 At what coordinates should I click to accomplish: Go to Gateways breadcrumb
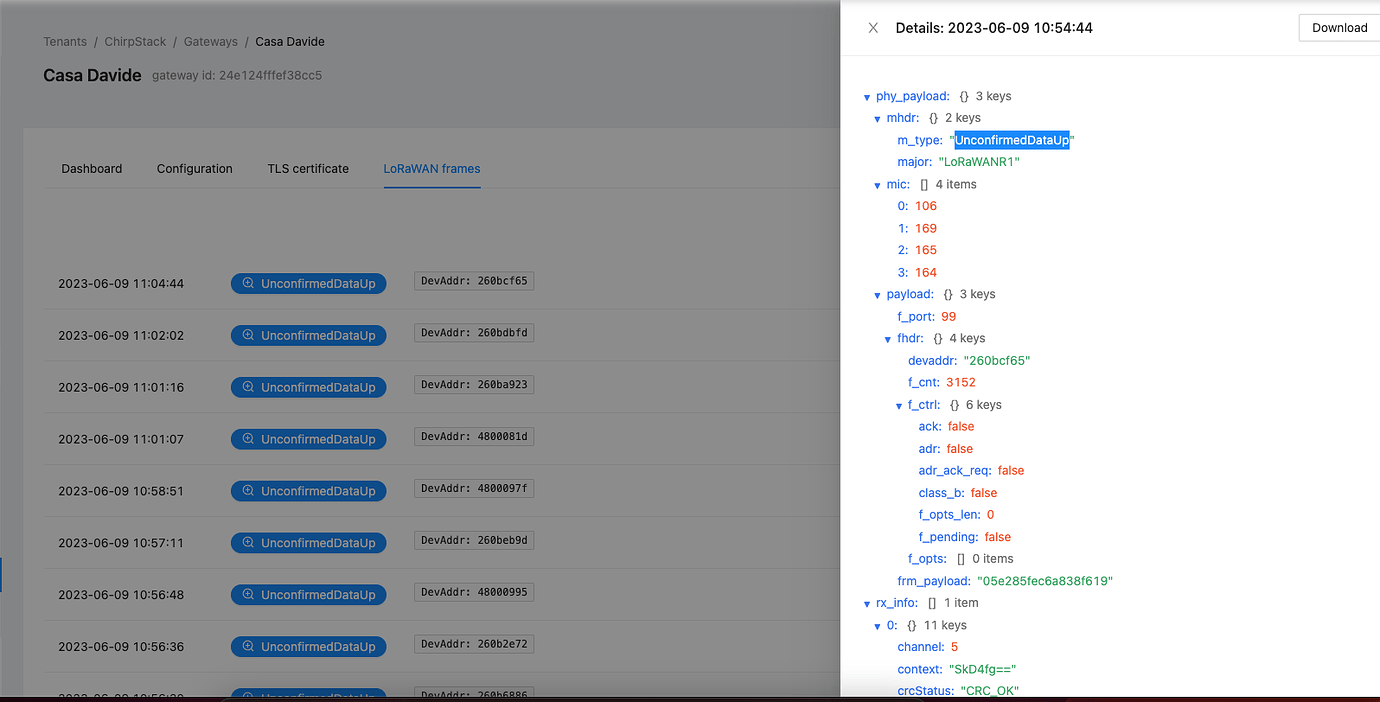(211, 42)
